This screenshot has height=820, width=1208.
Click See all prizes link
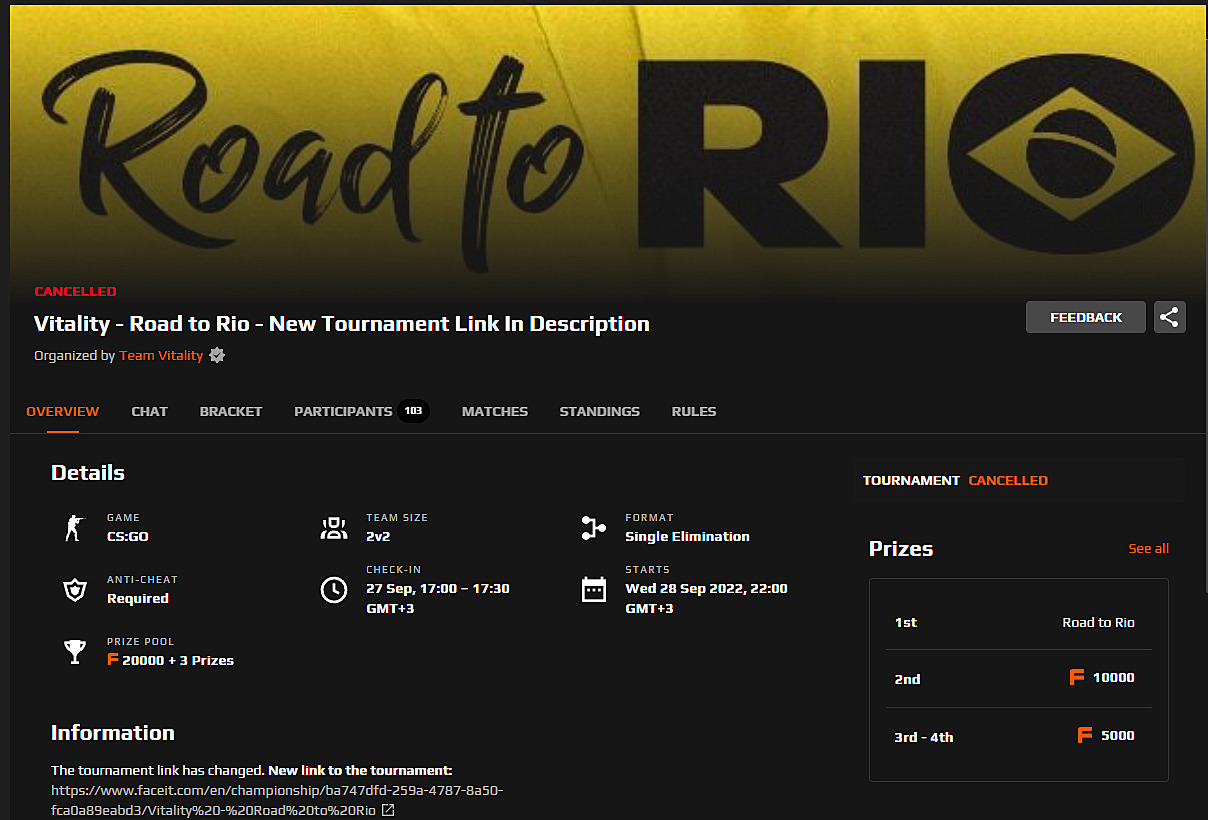(1148, 548)
